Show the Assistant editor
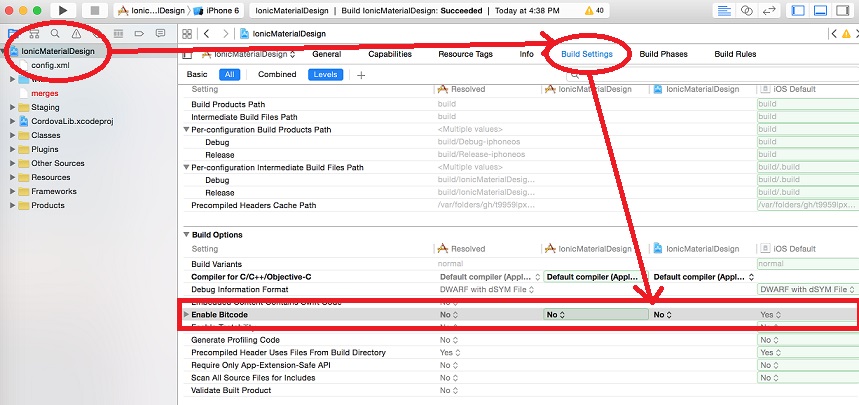This screenshot has width=859, height=405. click(747, 10)
